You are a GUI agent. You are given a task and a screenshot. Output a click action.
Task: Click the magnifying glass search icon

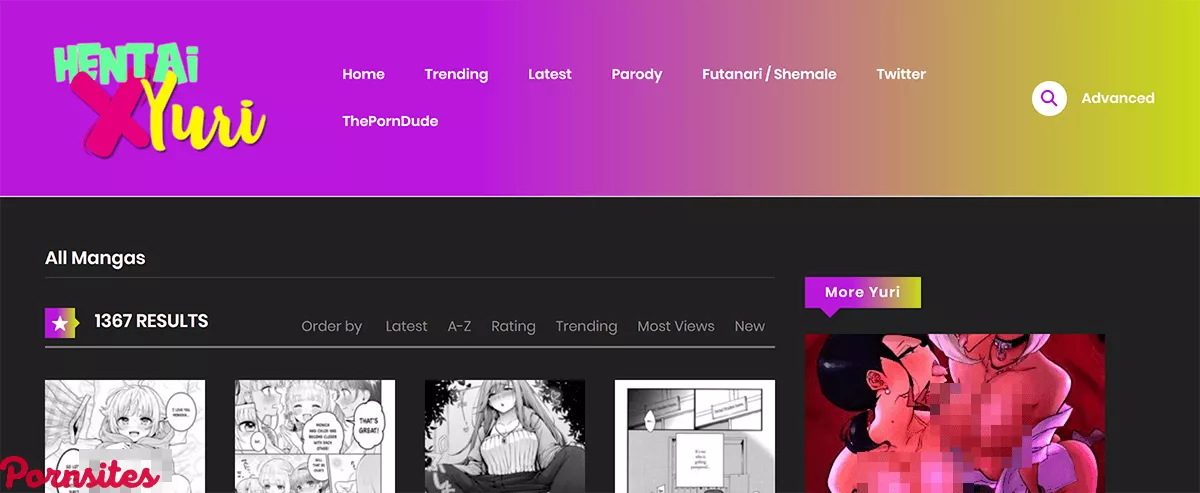point(1049,98)
